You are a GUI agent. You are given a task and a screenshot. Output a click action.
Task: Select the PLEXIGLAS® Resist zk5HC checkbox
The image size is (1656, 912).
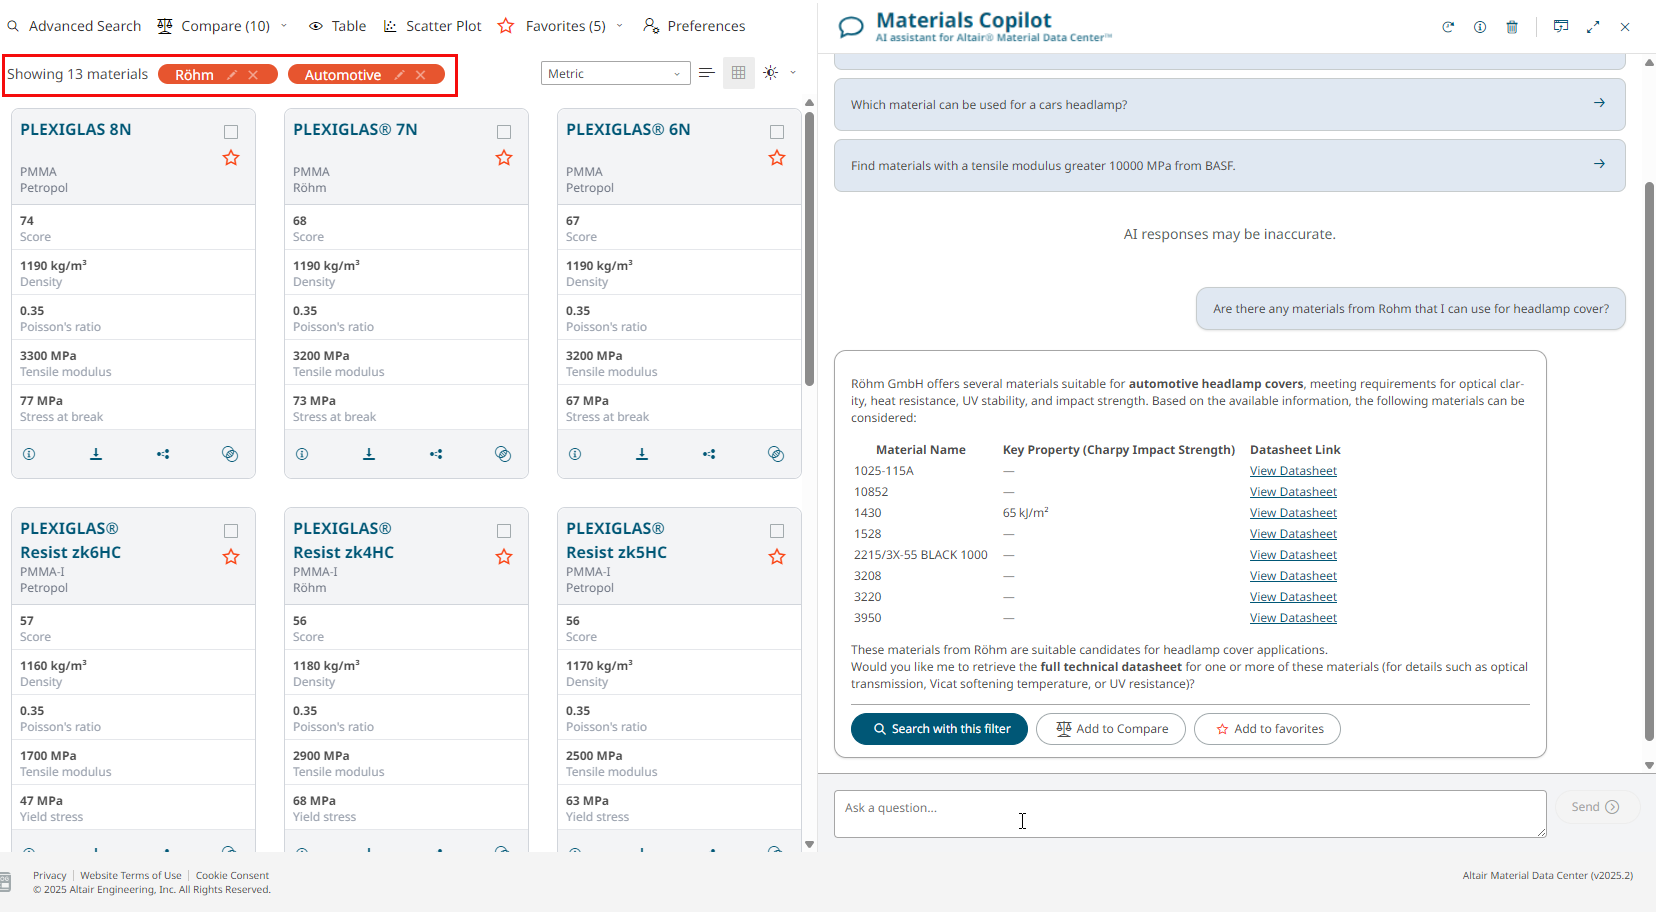(x=777, y=531)
